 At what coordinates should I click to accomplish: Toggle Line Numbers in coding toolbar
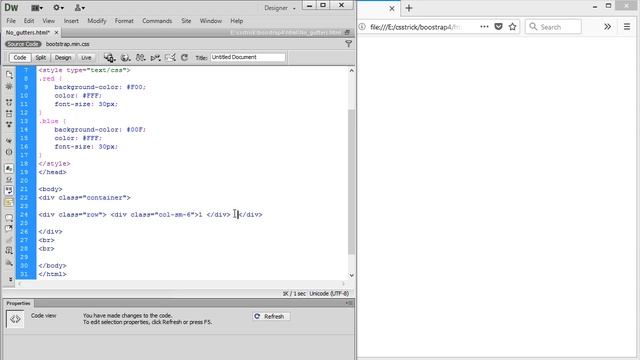(x=9, y=168)
